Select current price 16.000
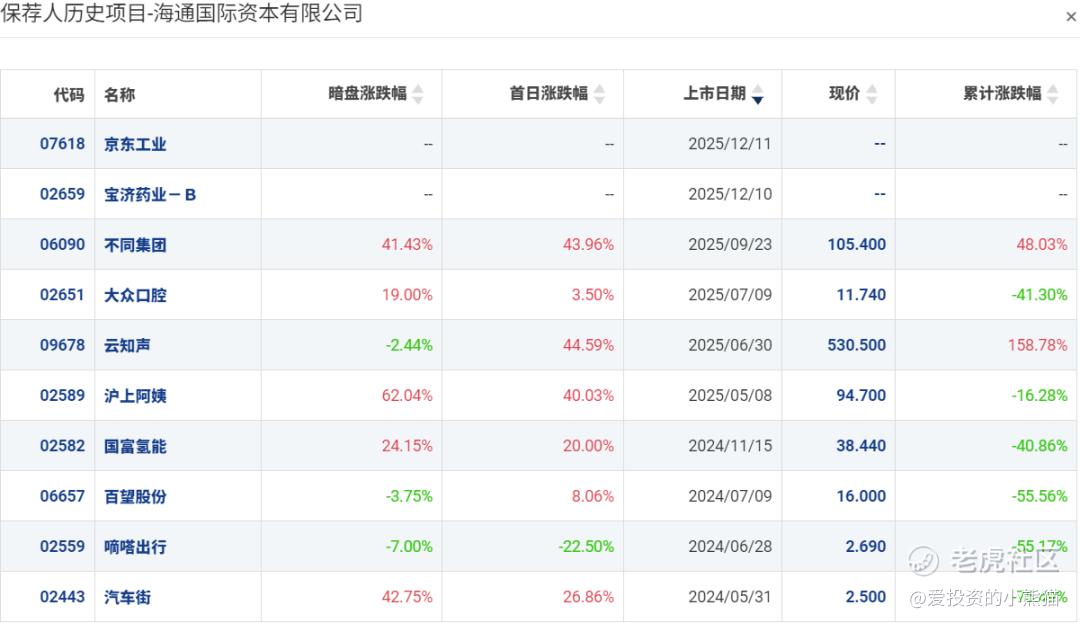The image size is (1080, 623). [861, 496]
